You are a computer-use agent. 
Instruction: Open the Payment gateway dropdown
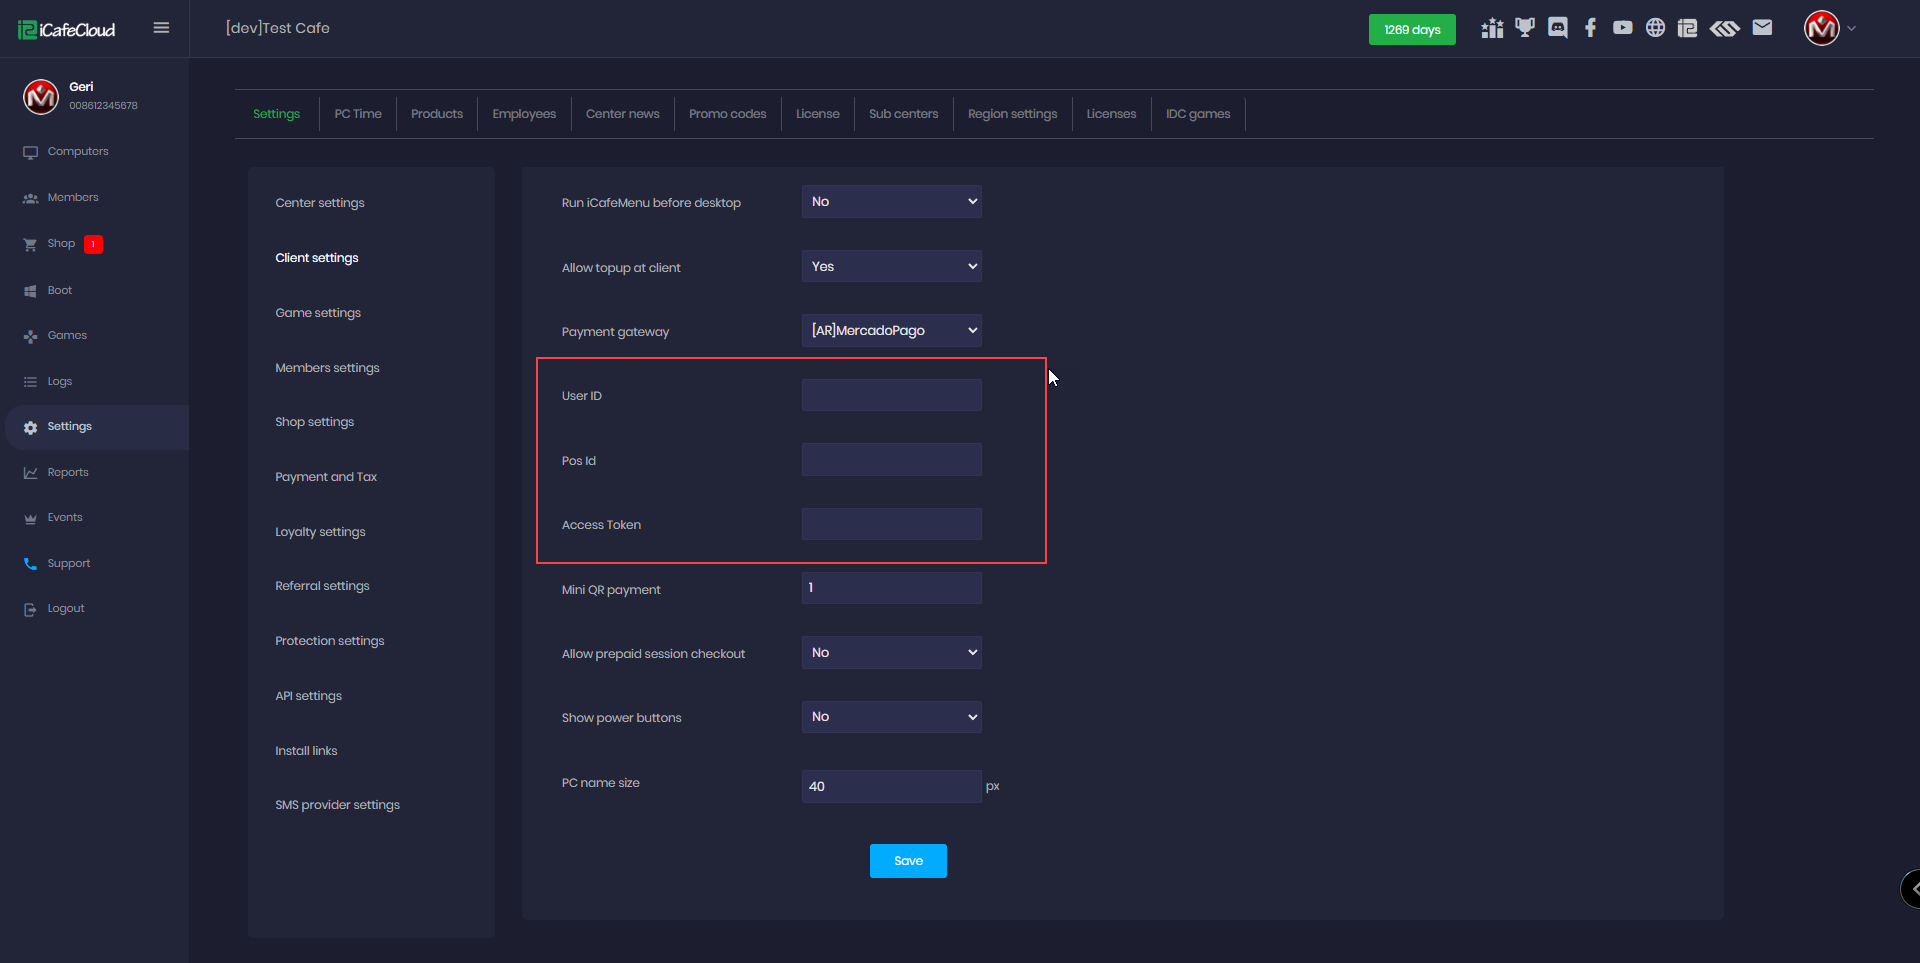pyautogui.click(x=891, y=331)
